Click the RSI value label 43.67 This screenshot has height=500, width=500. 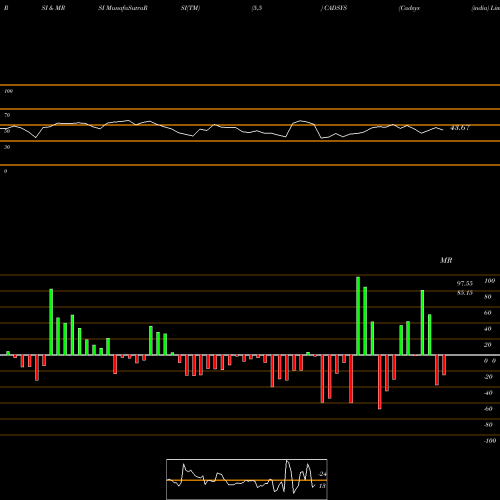(x=460, y=128)
